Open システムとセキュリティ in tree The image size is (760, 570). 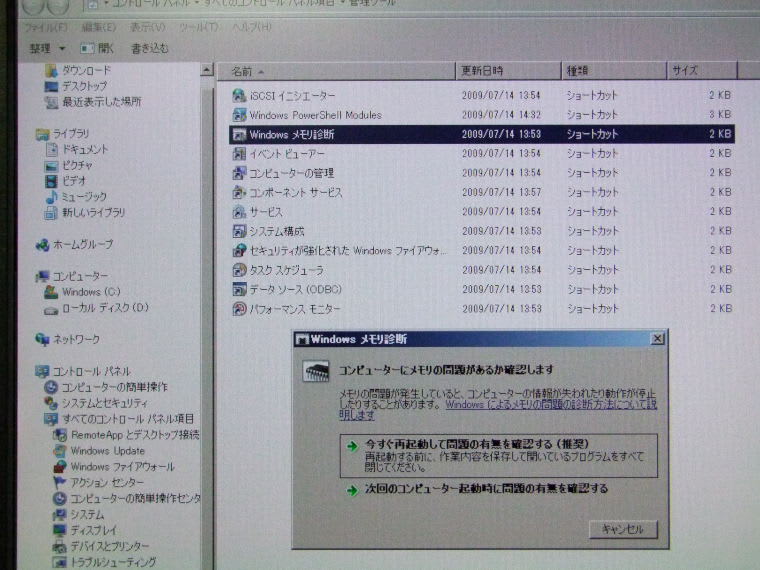96,403
